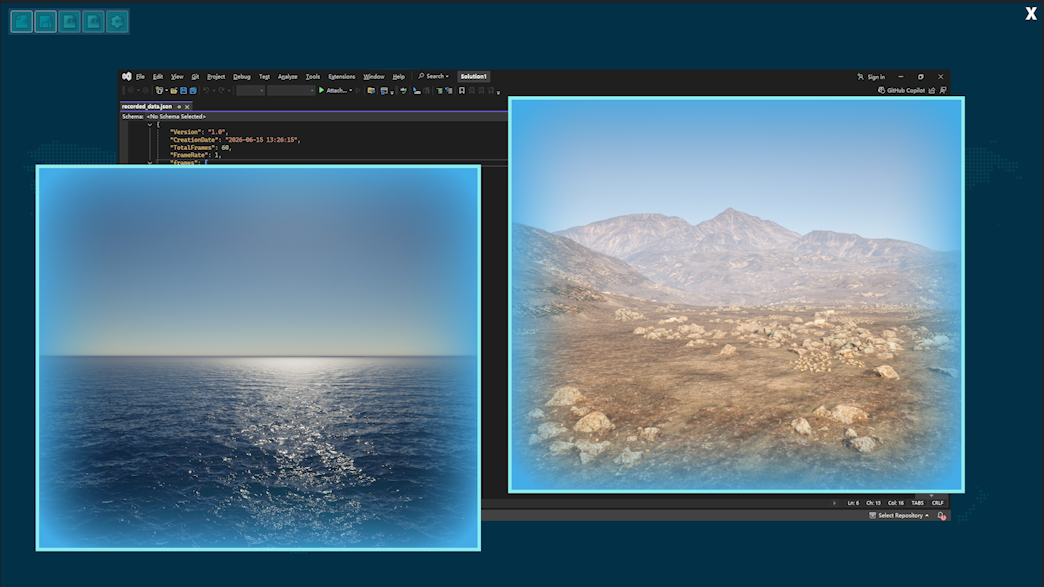The height and width of the screenshot is (587, 1044).
Task: Click the New Project toolbar icon
Action: (159, 91)
